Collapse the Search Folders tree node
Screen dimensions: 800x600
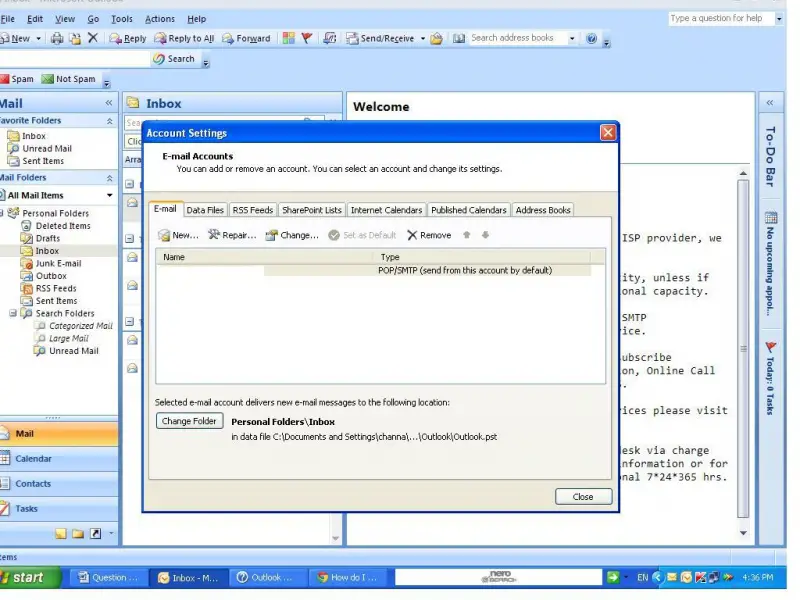13,313
